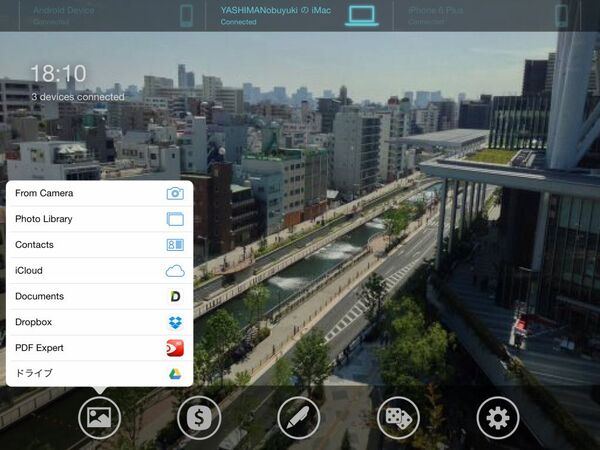Choose From Camera menu entry
The image size is (600, 450).
coord(99,193)
